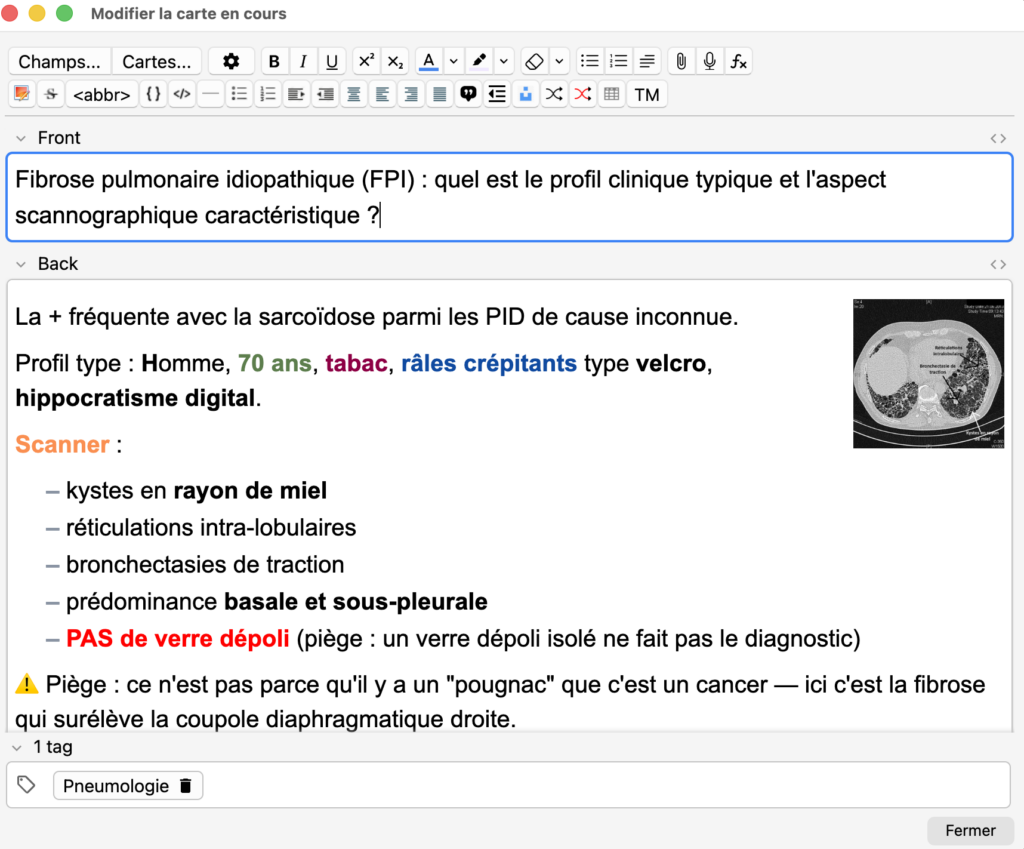Image resolution: width=1024 pixels, height=849 pixels.
Task: Justify the text
Action: pos(440,94)
